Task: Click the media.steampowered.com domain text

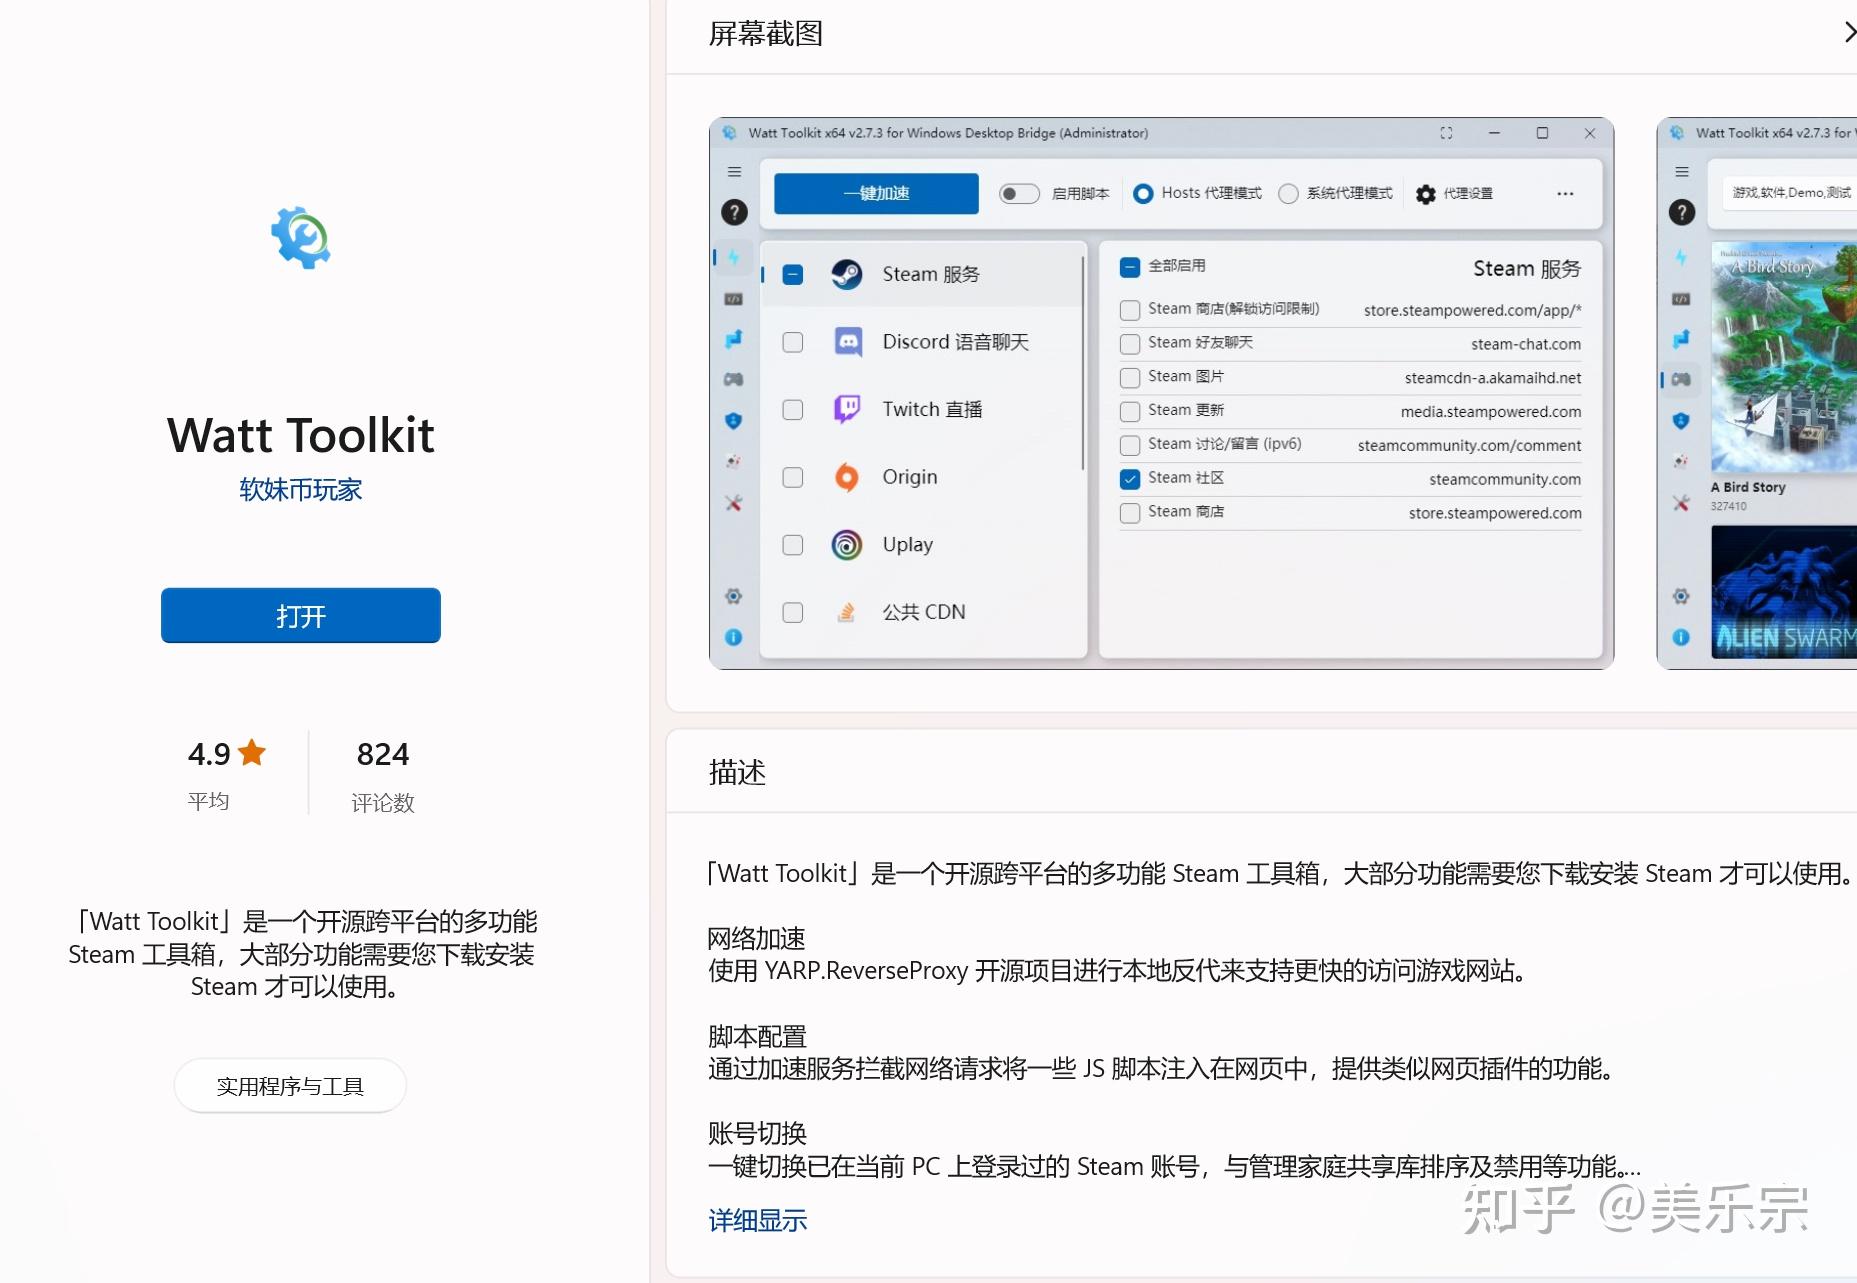Action: (1491, 412)
